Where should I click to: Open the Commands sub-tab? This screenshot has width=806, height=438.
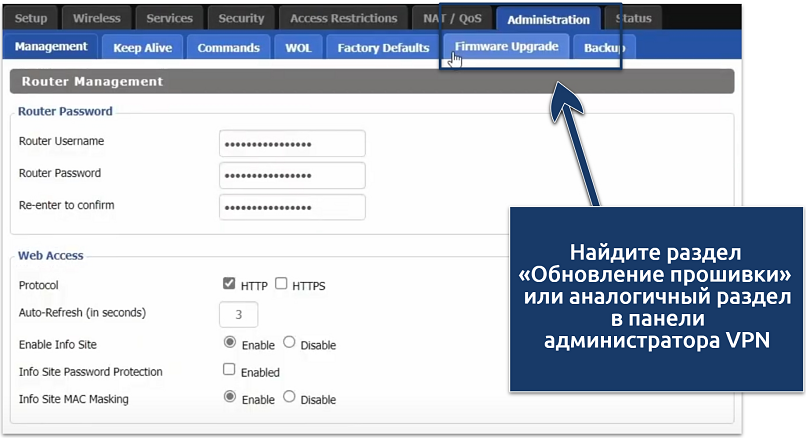pyautogui.click(x=228, y=47)
